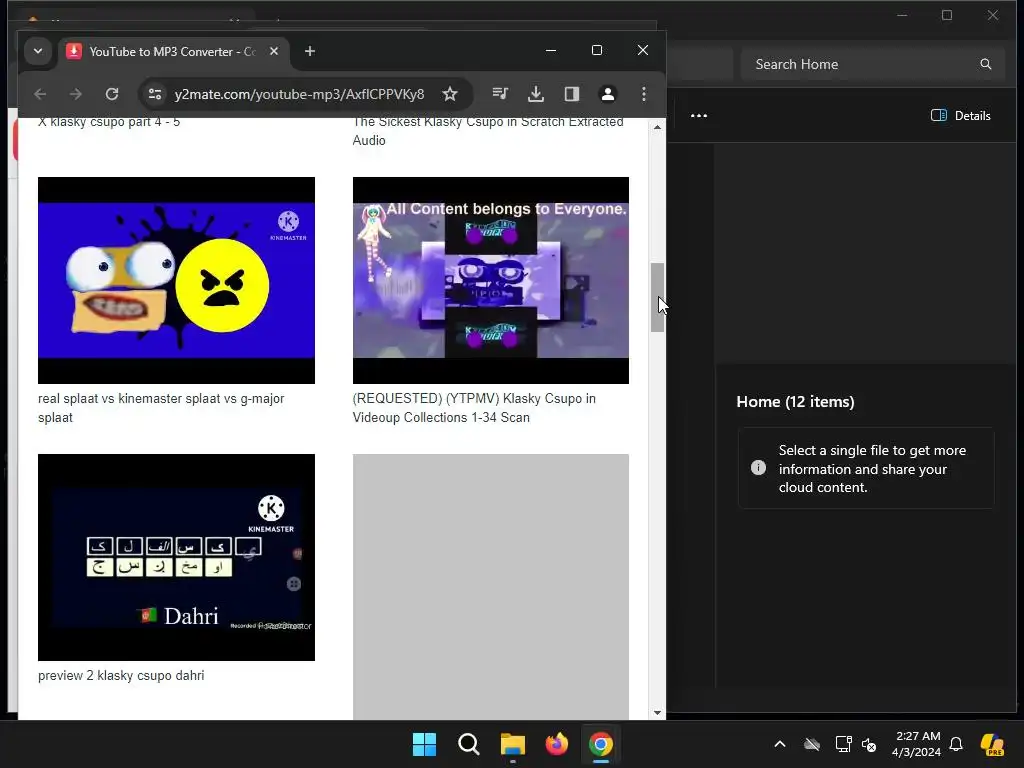
Task: Open a new Chrome tab
Action: (x=310, y=51)
